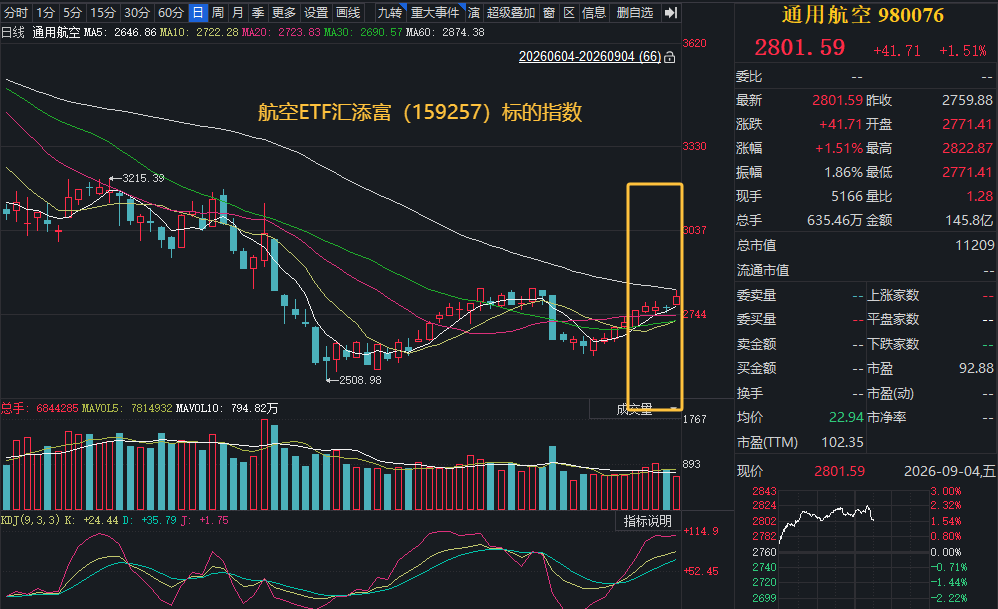
Task: Click the 日线 通用航空 chart label
Action: (41, 32)
